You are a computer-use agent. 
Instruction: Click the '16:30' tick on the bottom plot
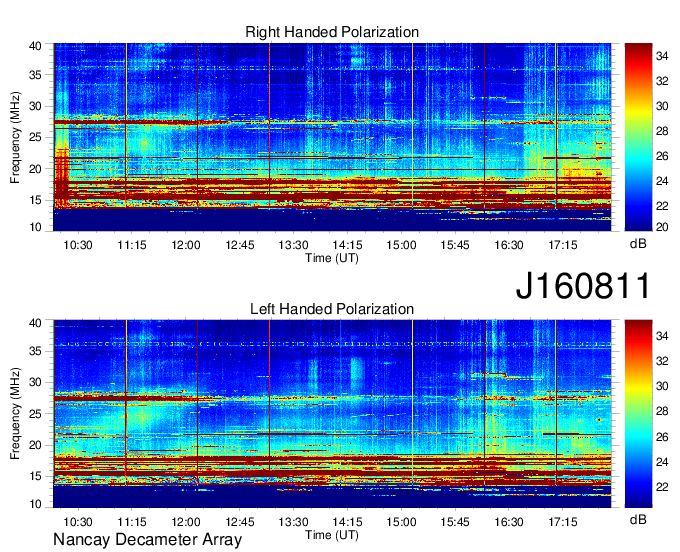509,522
